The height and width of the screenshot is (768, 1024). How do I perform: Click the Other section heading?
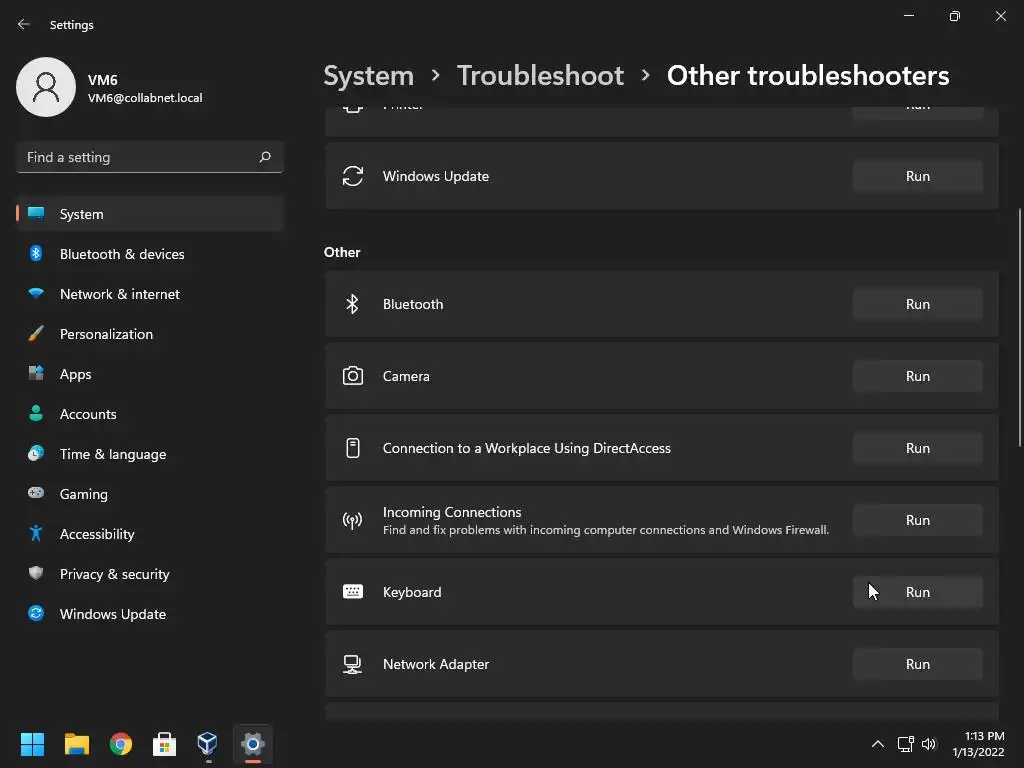[x=342, y=252]
